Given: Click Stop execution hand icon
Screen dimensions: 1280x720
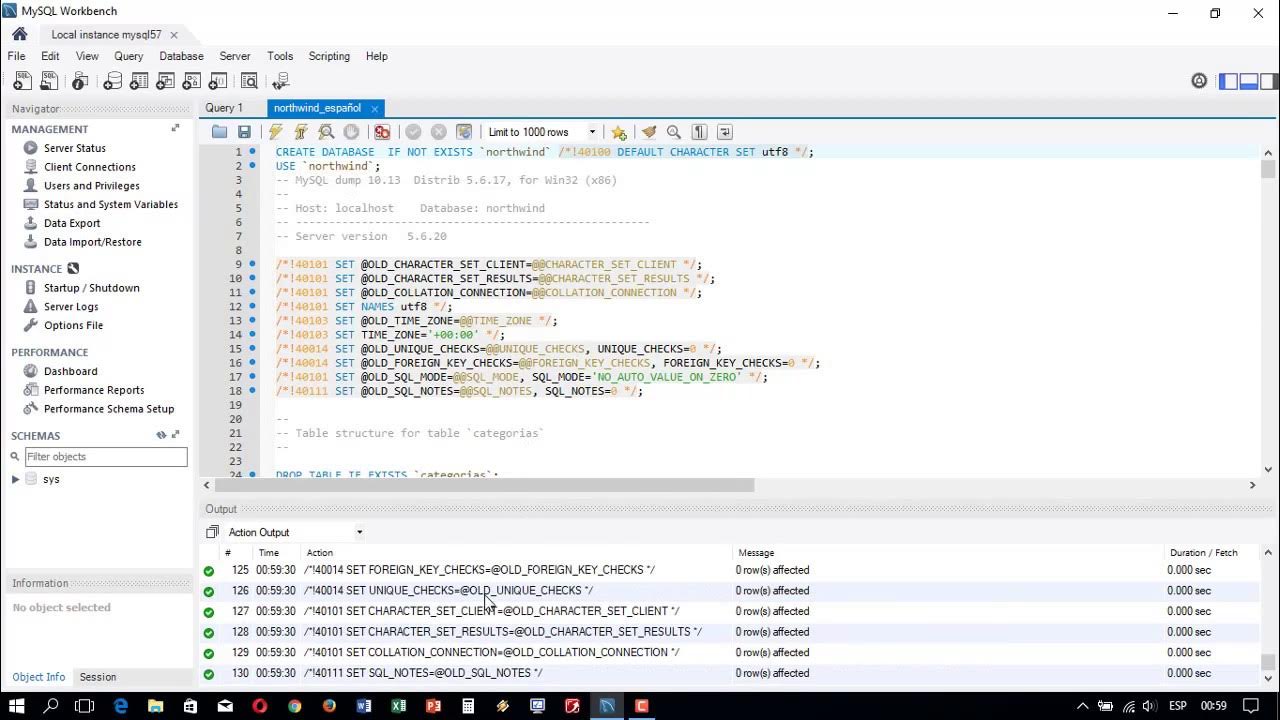Looking at the screenshot, I should coord(351,132).
